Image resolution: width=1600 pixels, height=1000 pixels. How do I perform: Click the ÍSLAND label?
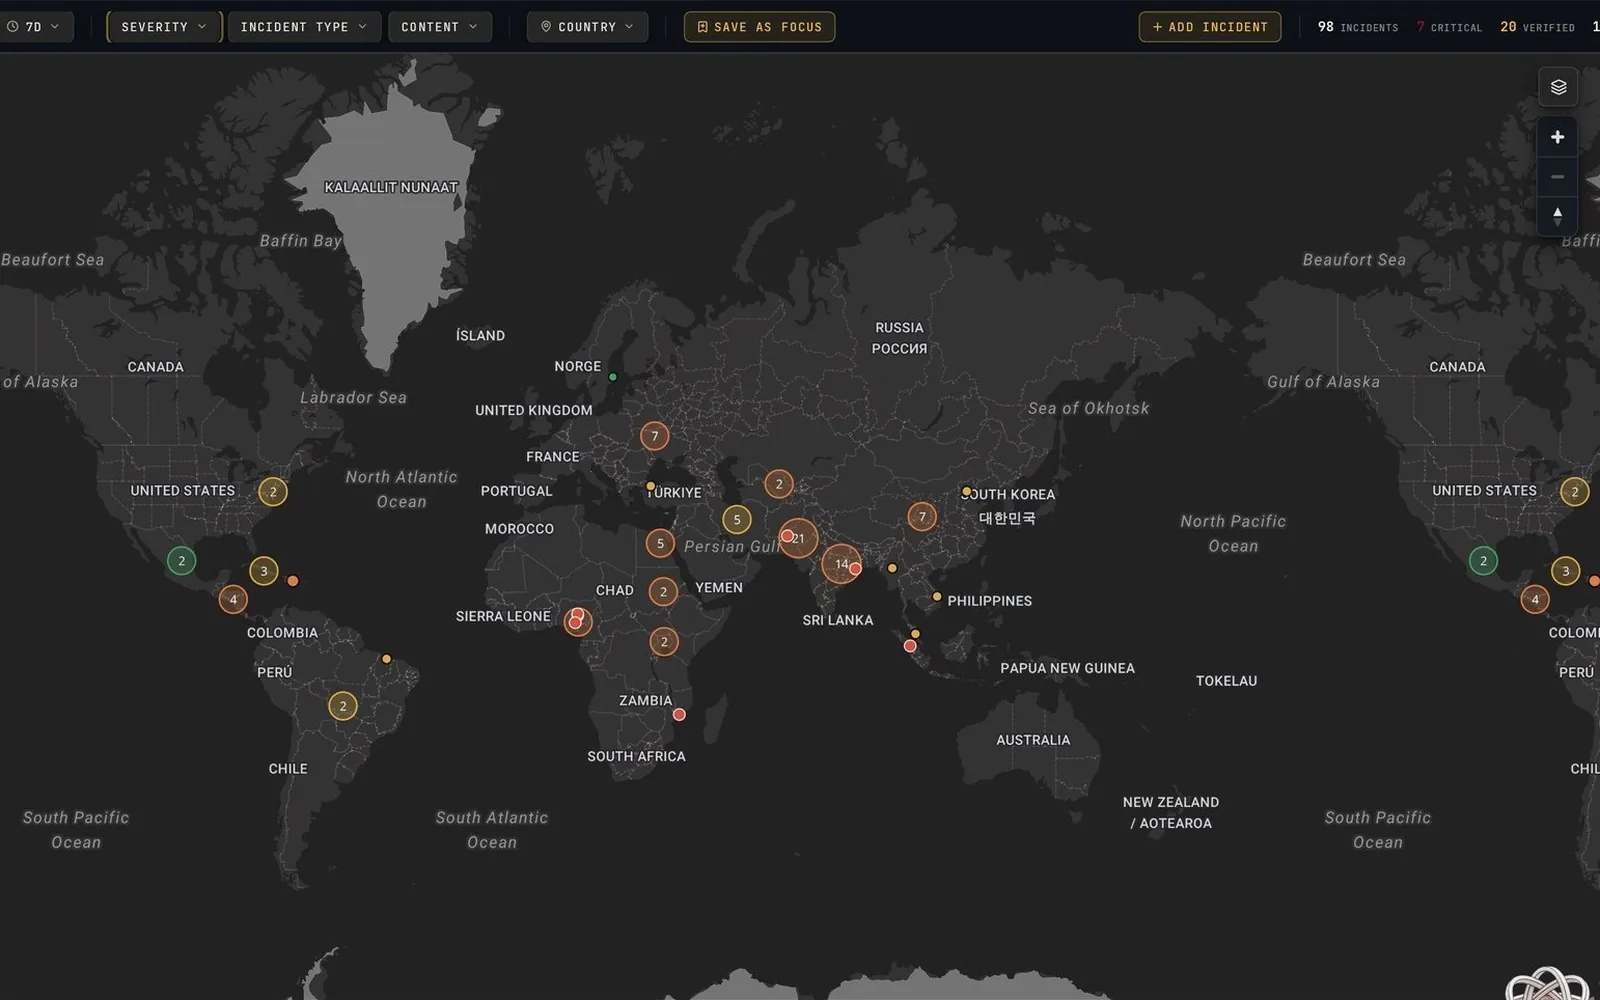tap(480, 336)
